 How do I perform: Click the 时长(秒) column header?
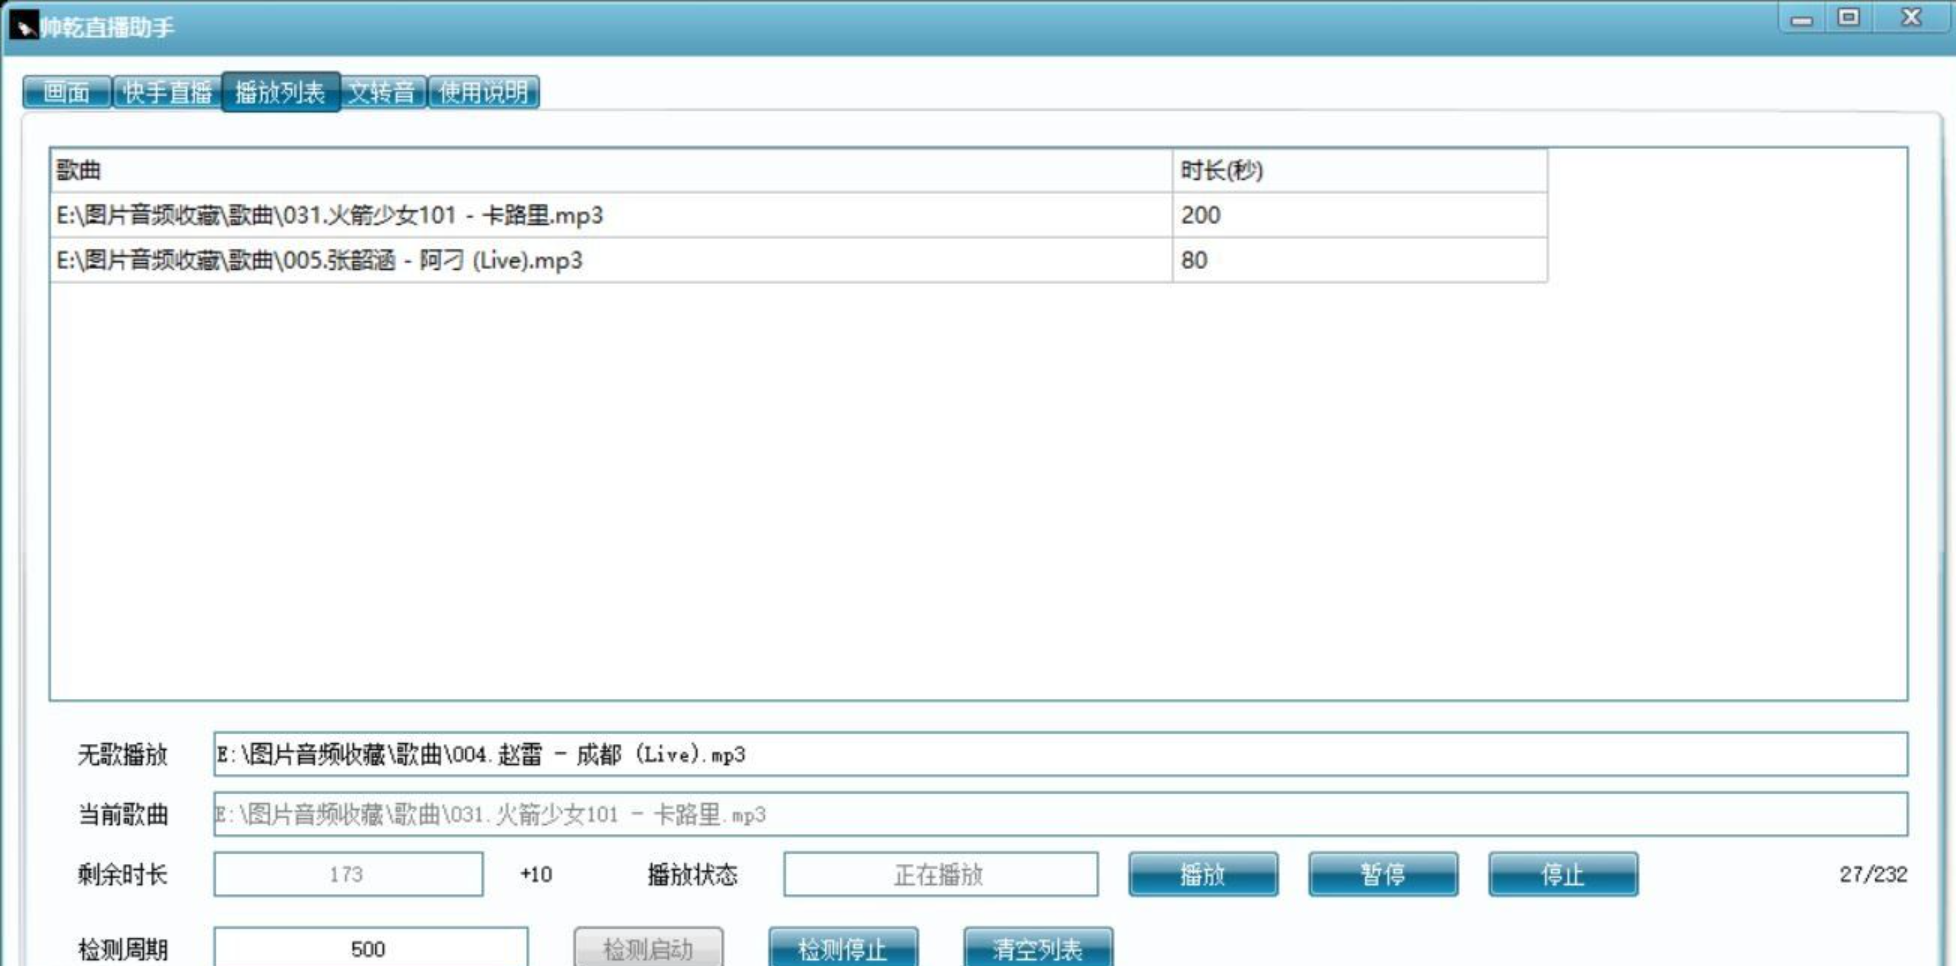(1358, 171)
